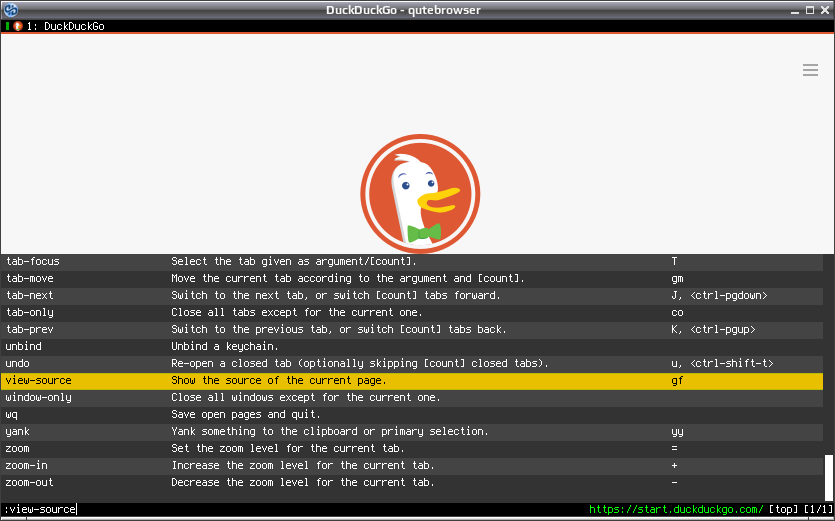
Task: Click description 'Save open pages and quit.'
Action: coord(245,414)
